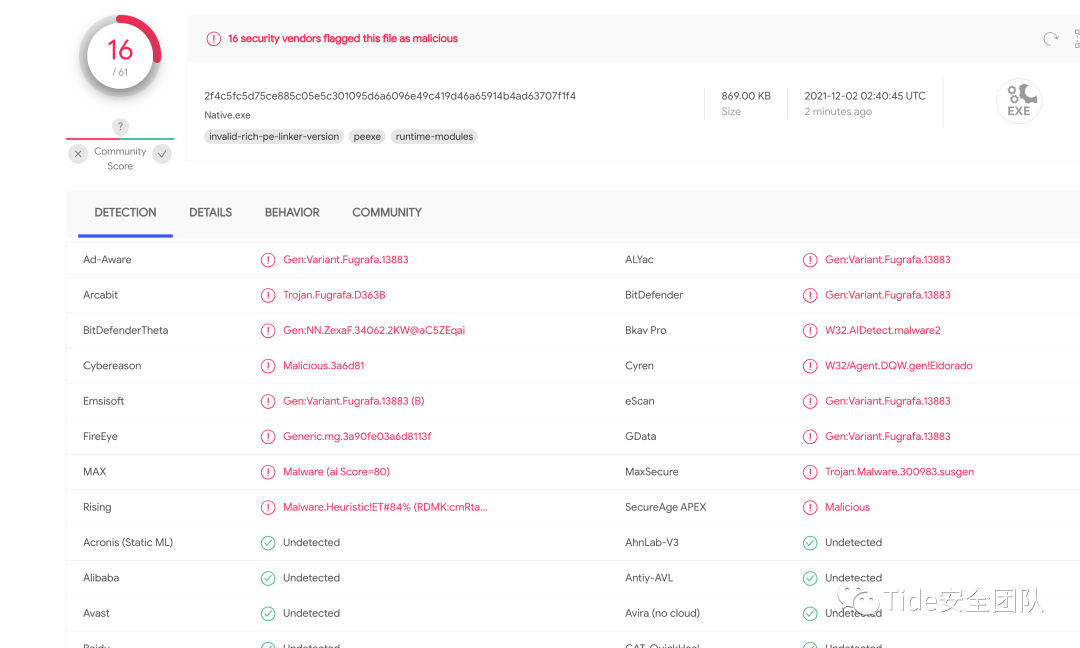Open the BEHAVIOR tab
The image size is (1080, 648).
pos(292,213)
